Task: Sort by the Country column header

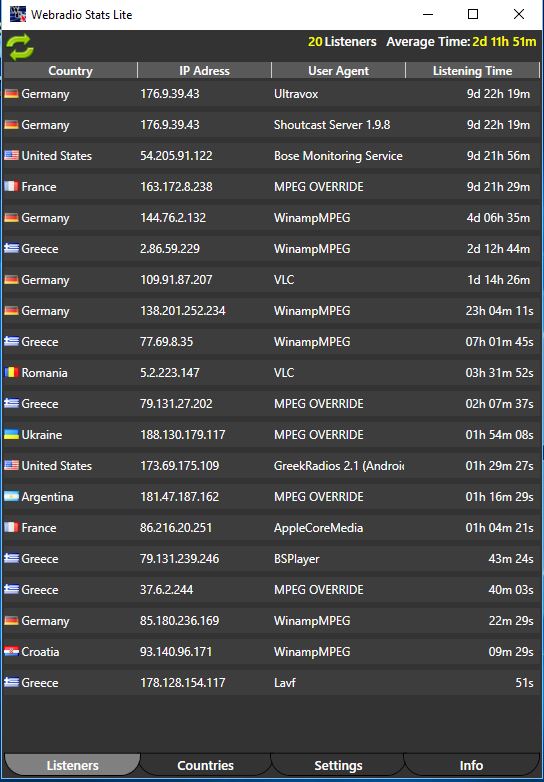Action: (x=70, y=70)
